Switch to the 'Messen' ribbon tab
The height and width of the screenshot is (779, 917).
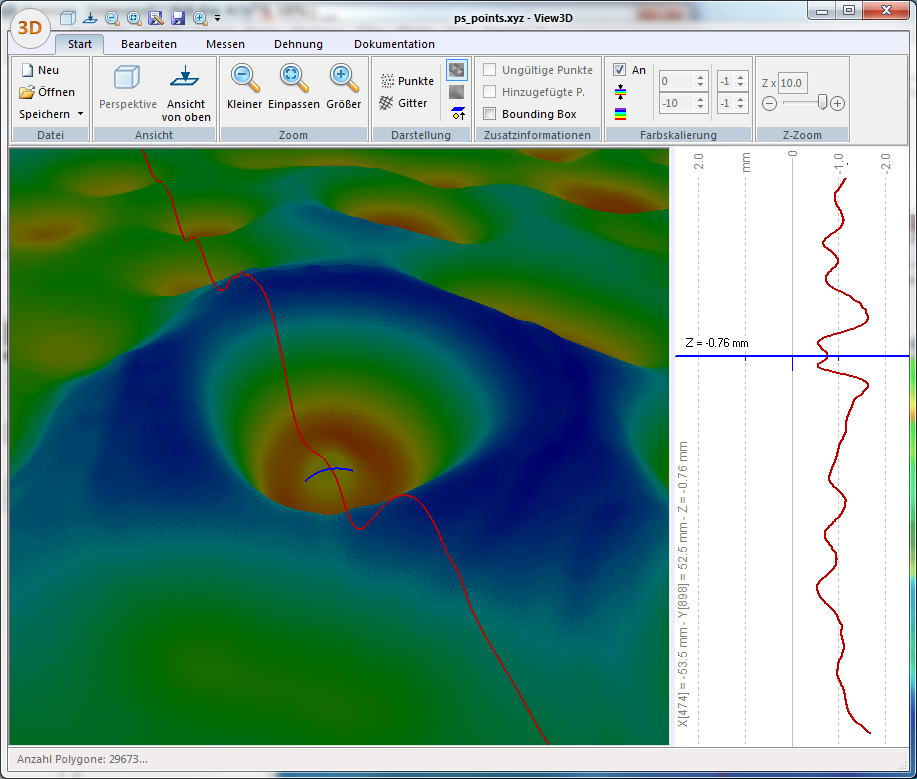tap(225, 44)
